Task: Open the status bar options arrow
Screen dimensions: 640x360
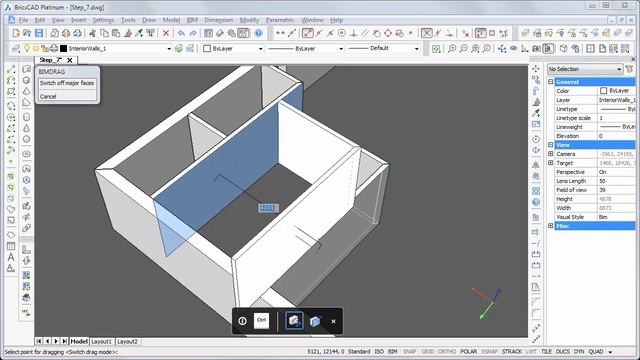Action: coord(611,352)
